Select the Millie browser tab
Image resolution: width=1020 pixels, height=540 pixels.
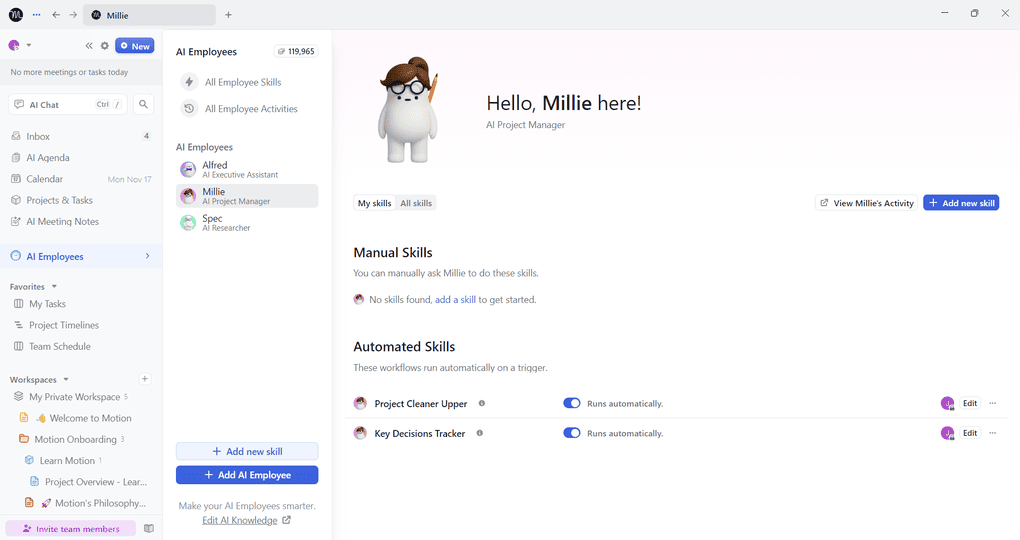coord(149,15)
